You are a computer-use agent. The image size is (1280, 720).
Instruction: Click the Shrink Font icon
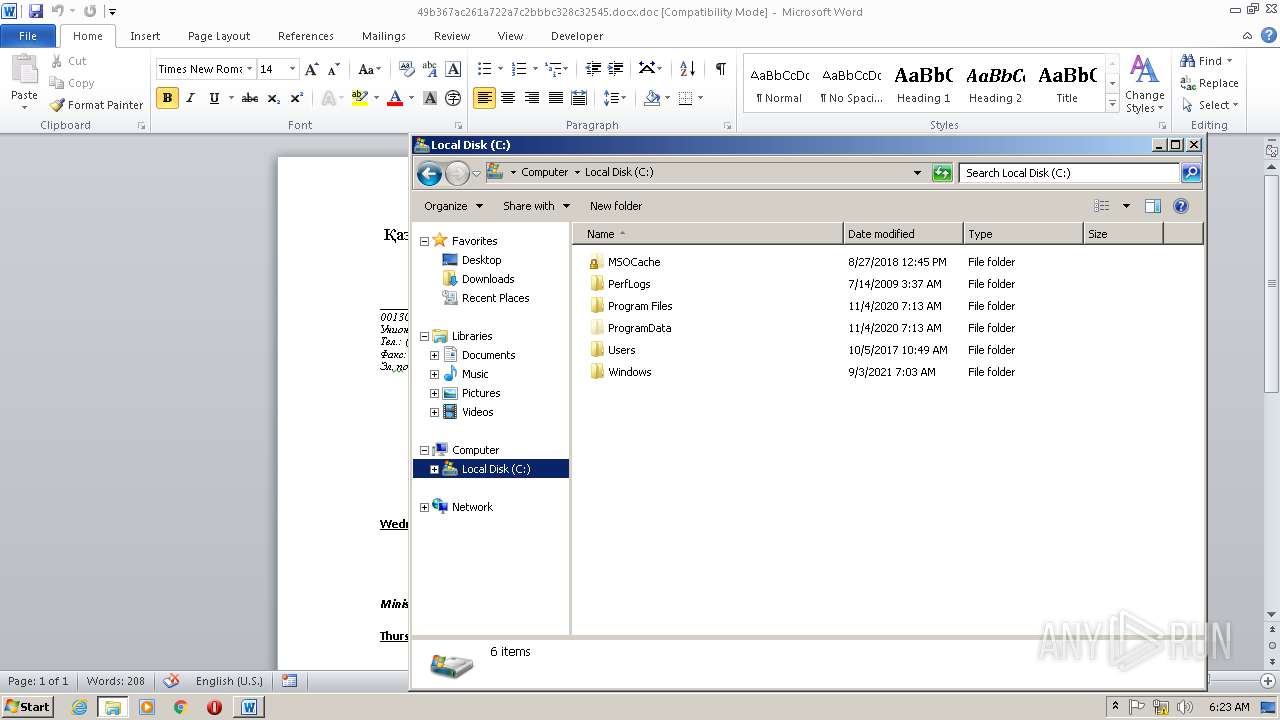pos(334,69)
